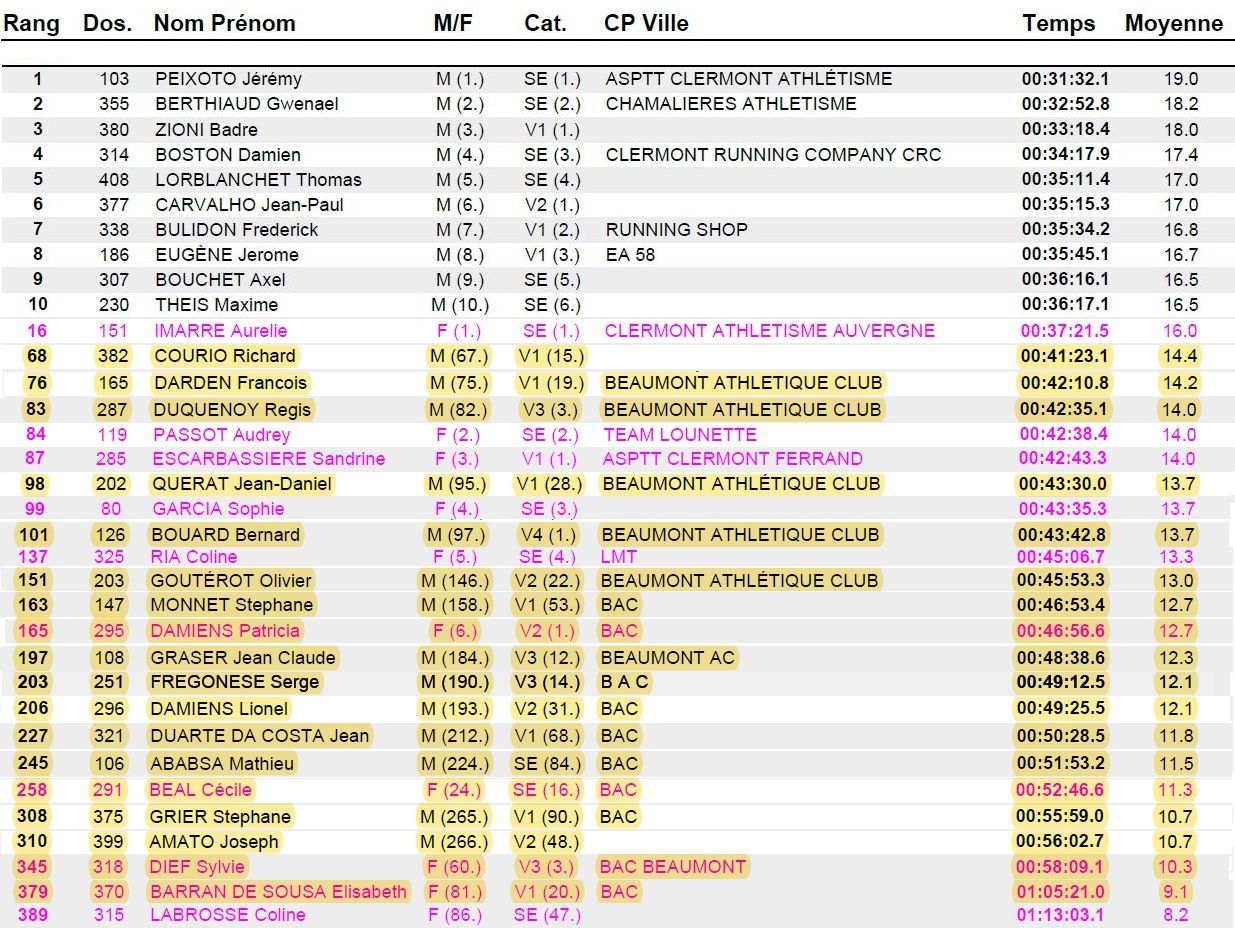Click the highlighted name BOUARD Bernard
1235x928 pixels.
225,535
